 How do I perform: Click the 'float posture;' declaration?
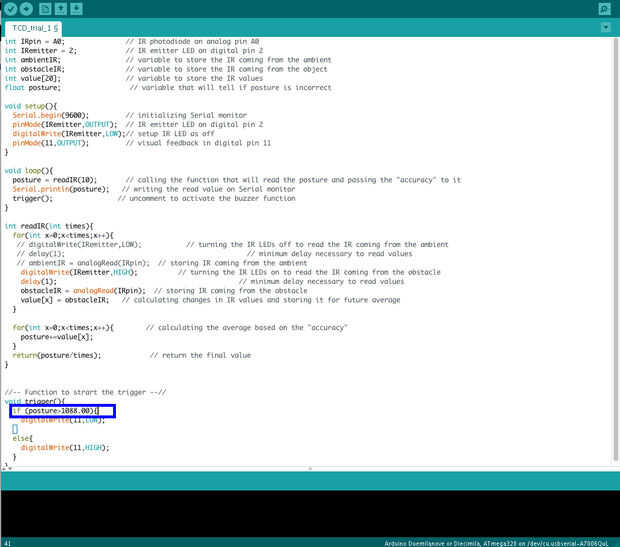(x=33, y=87)
